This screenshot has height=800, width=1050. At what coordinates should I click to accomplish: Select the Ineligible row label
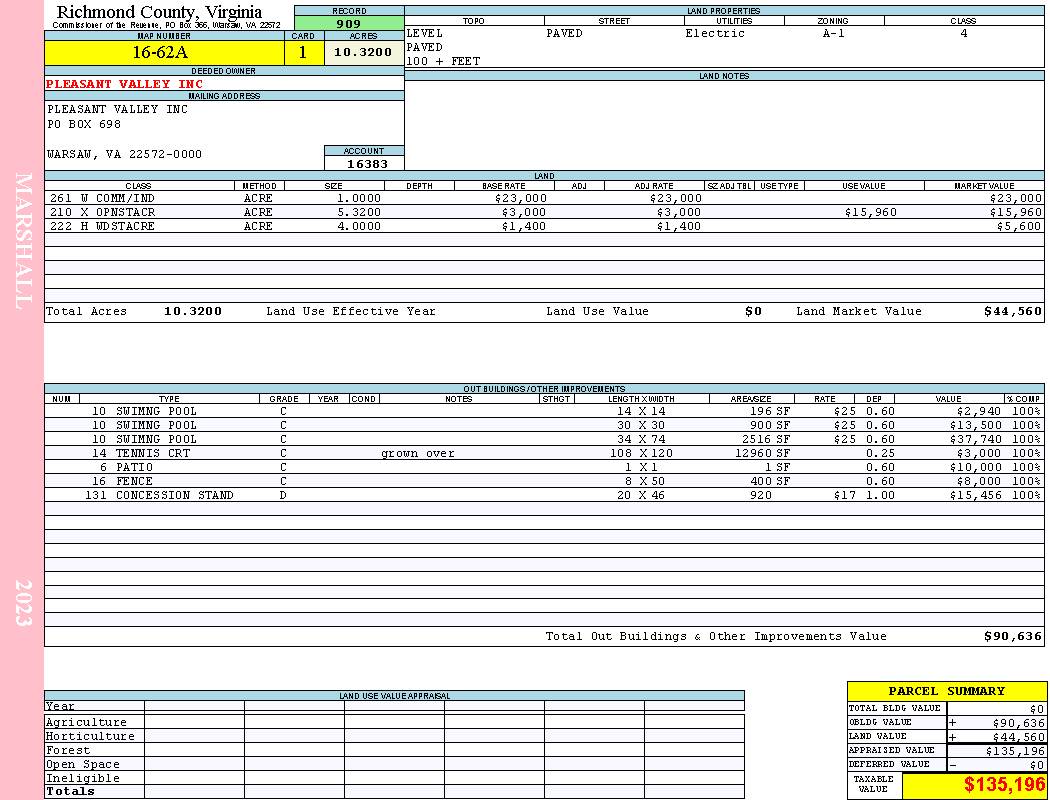tap(82, 779)
